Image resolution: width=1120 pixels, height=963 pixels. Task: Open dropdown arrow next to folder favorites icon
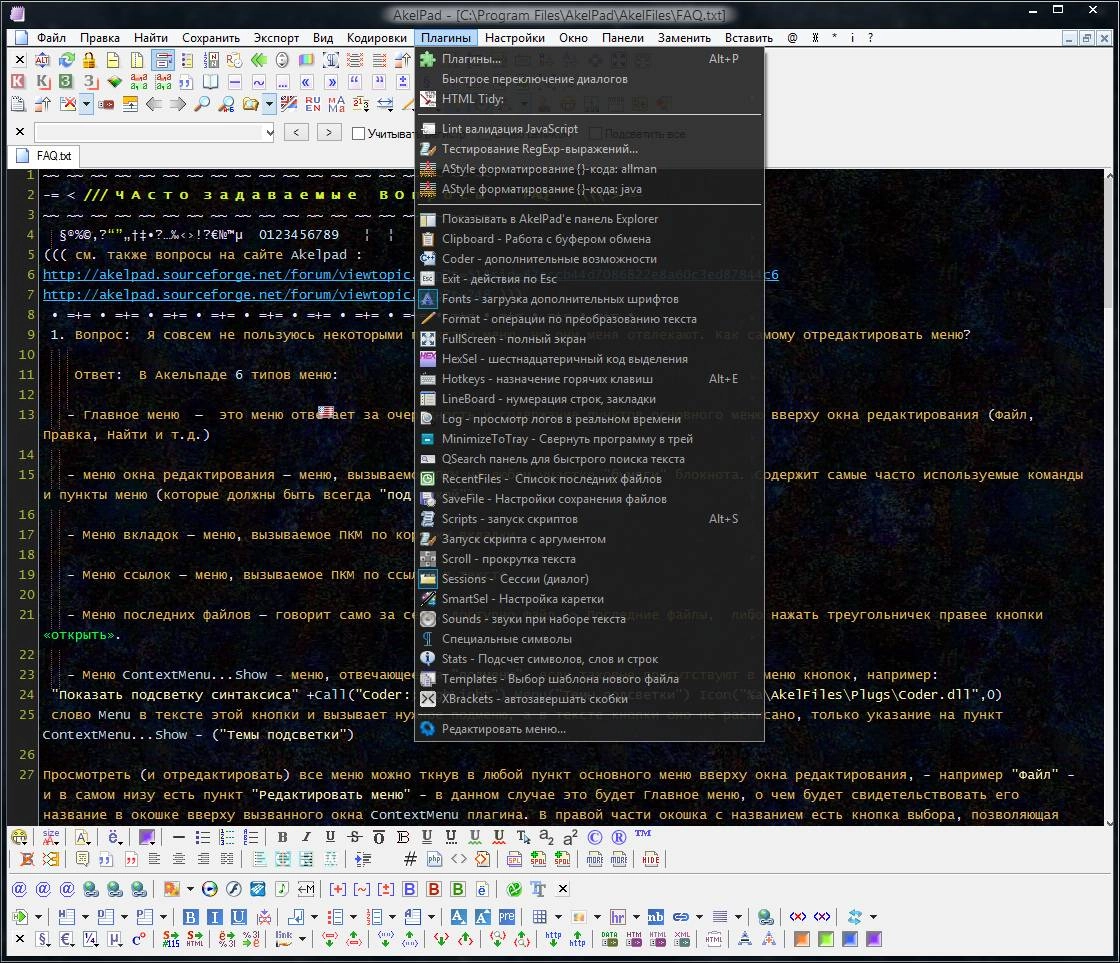(269, 104)
